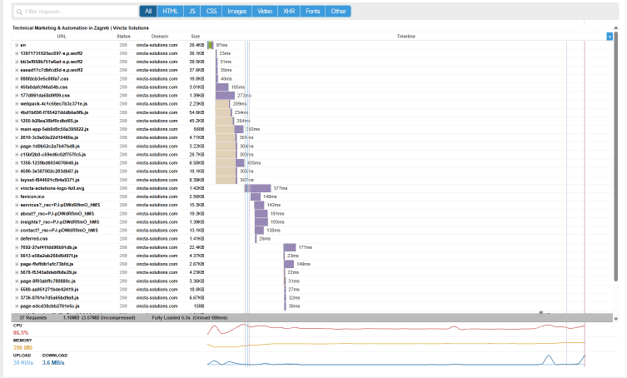
Task: Show only Images requests
Action: coord(237,11)
